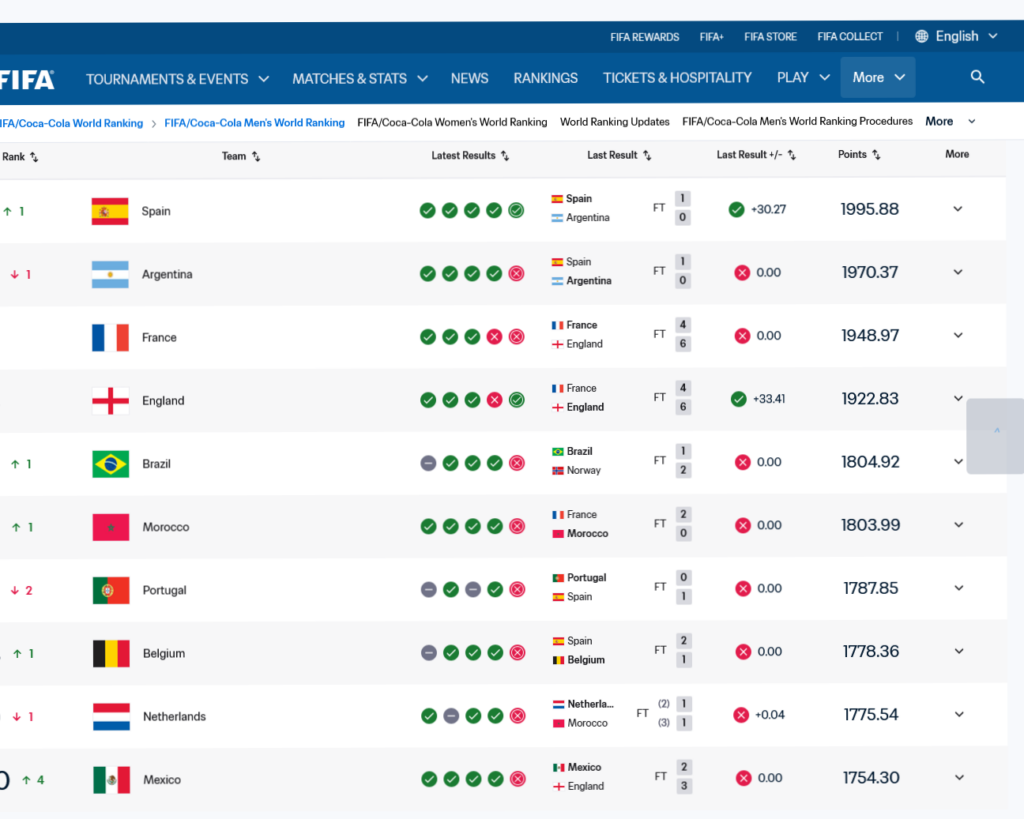Expand the Morocco row details

(959, 525)
